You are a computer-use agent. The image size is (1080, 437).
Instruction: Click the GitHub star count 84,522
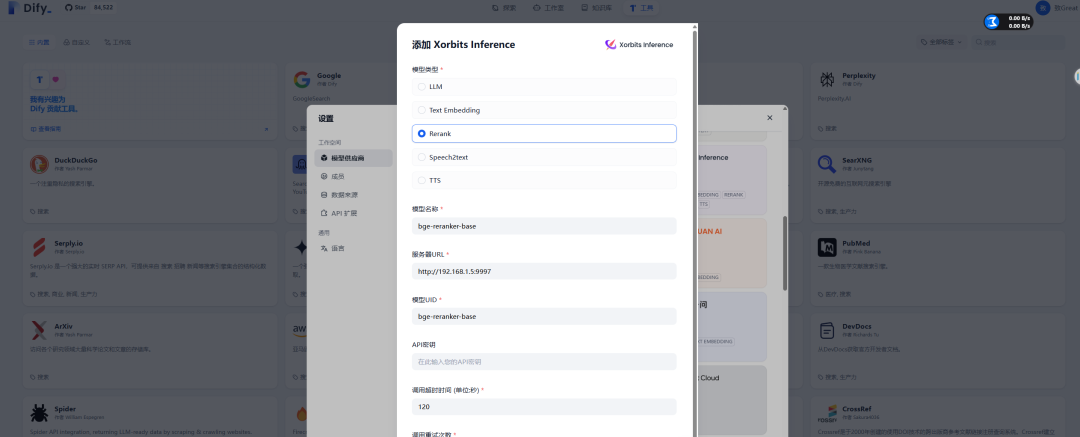coord(104,8)
